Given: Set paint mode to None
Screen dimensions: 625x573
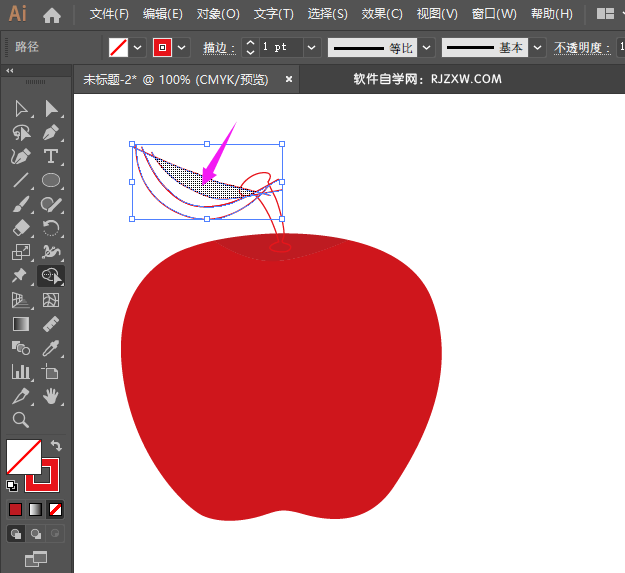Looking at the screenshot, I should [56, 509].
